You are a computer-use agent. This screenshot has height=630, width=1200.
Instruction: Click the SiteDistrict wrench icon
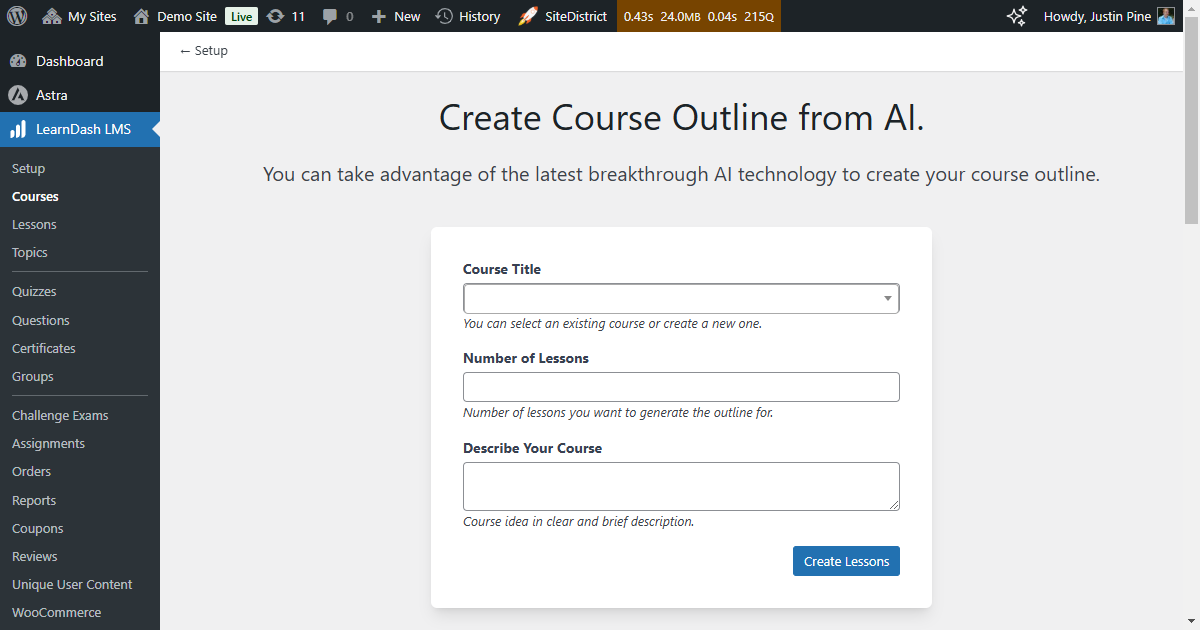pyautogui.click(x=528, y=15)
